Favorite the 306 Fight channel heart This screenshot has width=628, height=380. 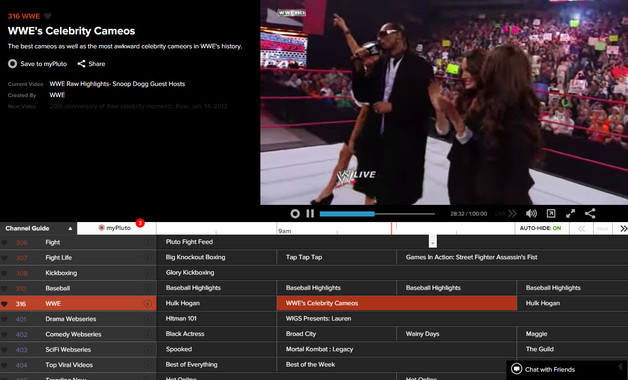[4, 243]
